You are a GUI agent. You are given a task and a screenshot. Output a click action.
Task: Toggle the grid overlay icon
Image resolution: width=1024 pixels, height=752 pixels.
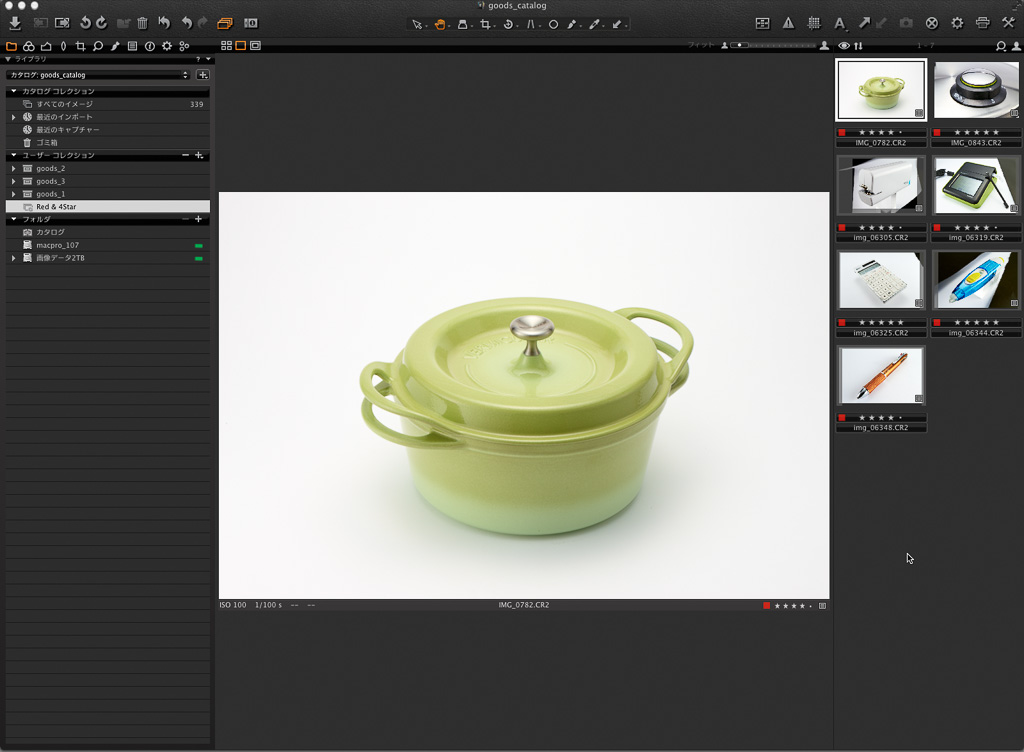813,23
